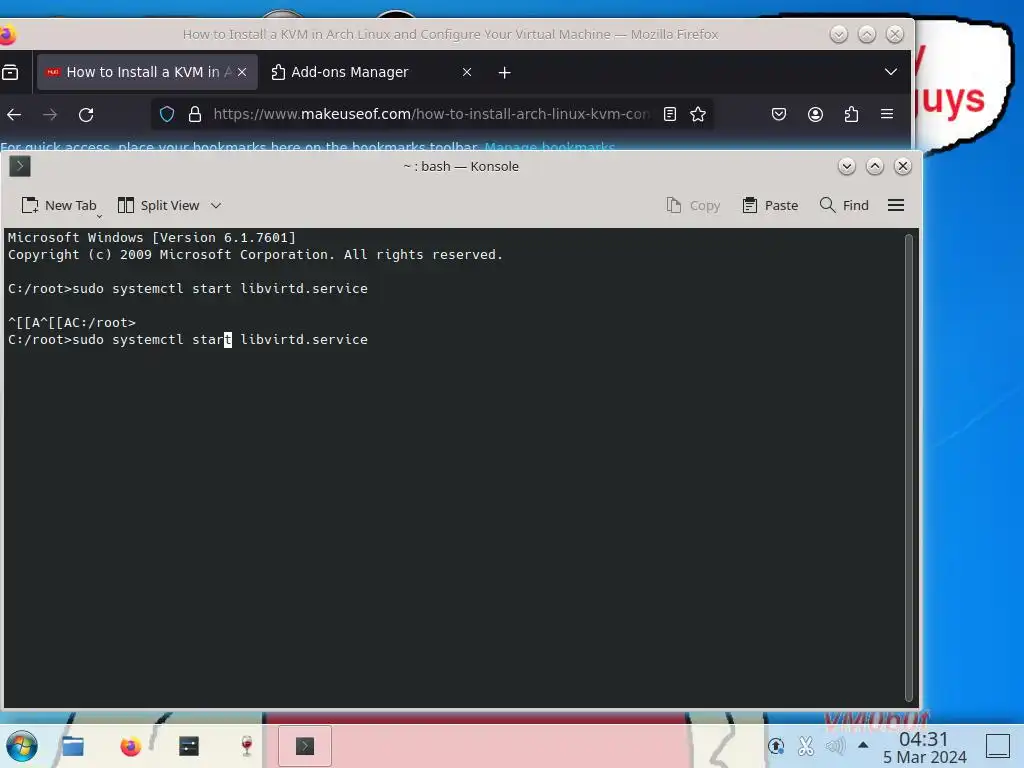This screenshot has height=768, width=1024.
Task: Expand the Split View dropdown arrow
Action: click(216, 205)
